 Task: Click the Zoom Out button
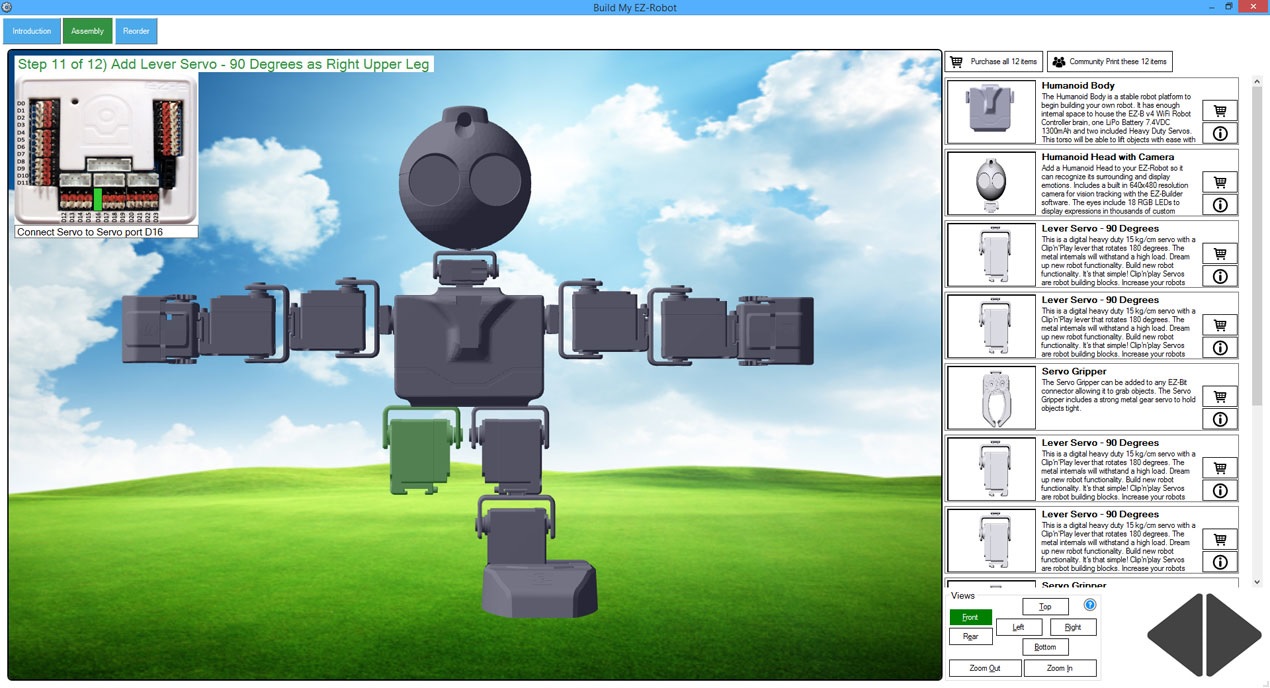984,667
